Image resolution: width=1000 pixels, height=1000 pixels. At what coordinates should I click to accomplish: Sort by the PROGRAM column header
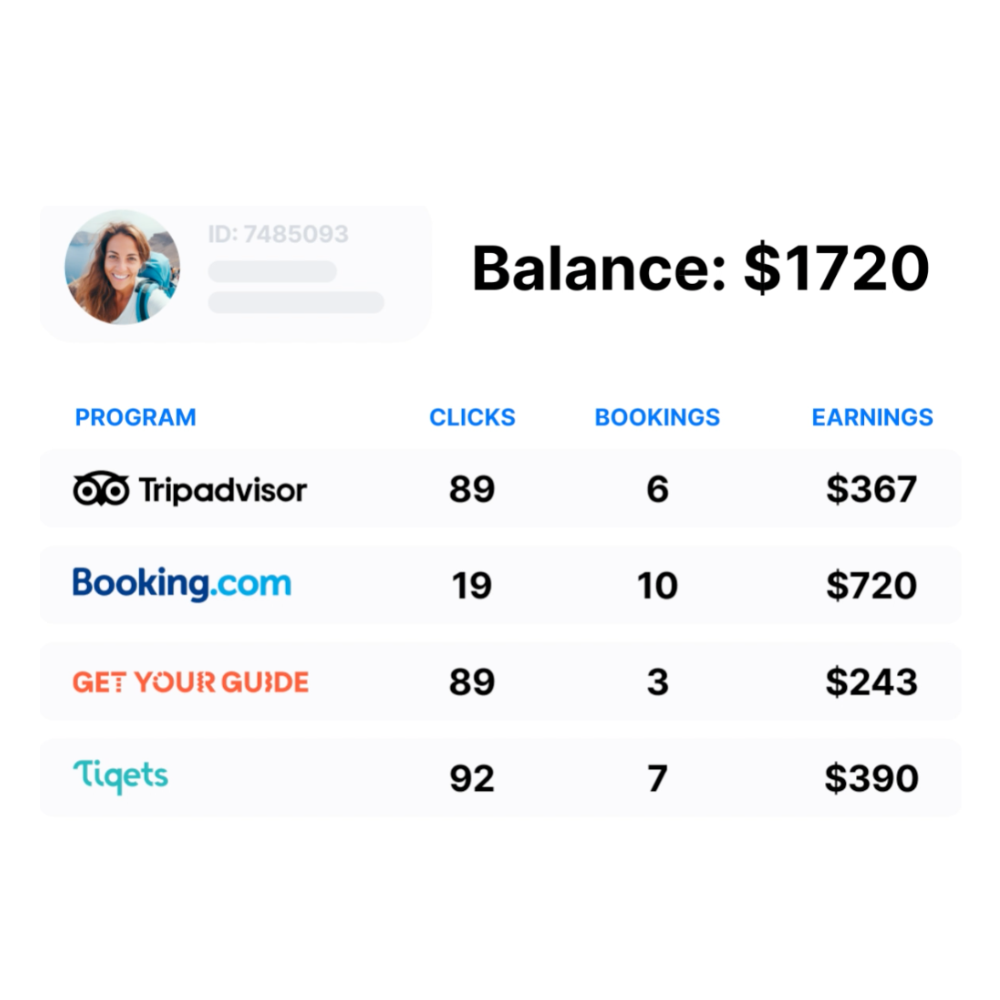[x=136, y=418]
